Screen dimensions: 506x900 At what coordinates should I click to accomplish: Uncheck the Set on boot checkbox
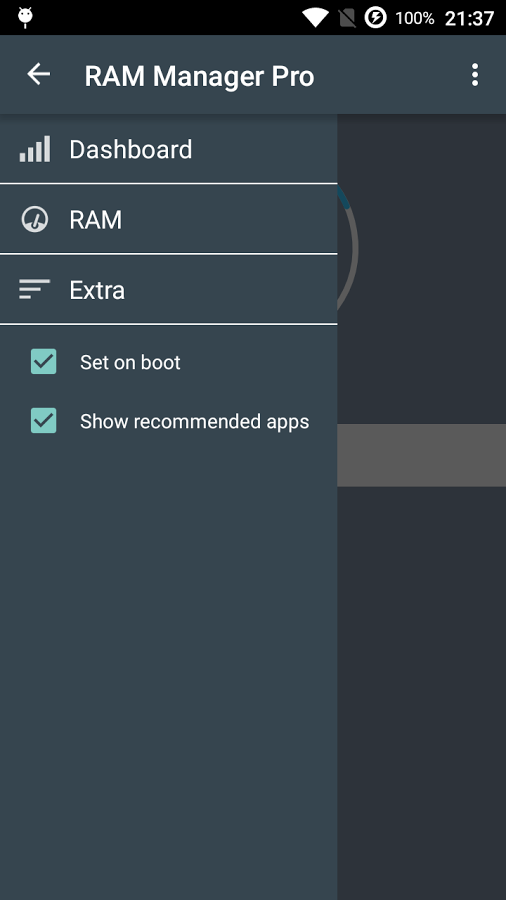click(44, 362)
